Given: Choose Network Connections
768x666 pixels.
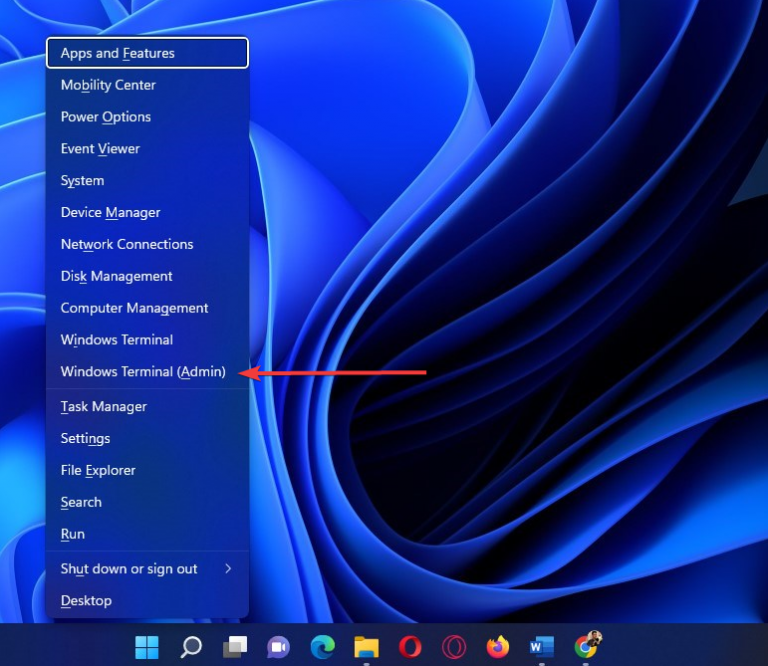Looking at the screenshot, I should 147,244.
